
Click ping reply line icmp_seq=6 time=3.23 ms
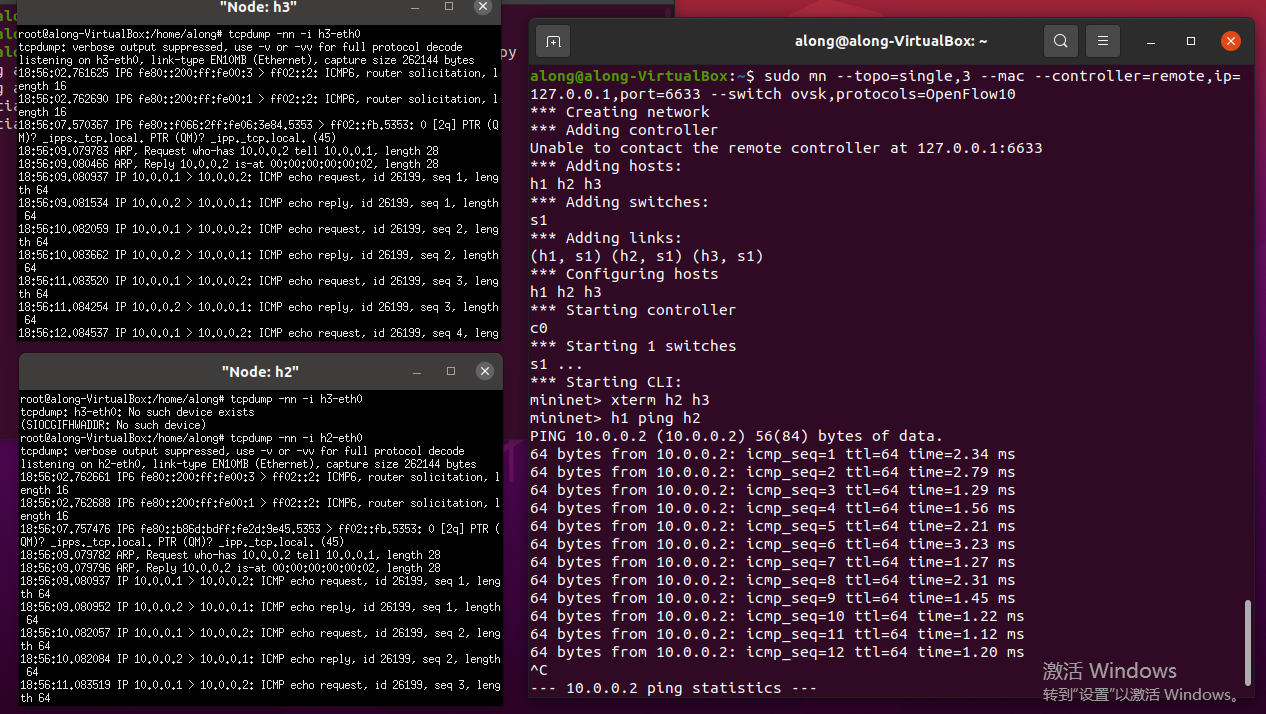[772, 544]
